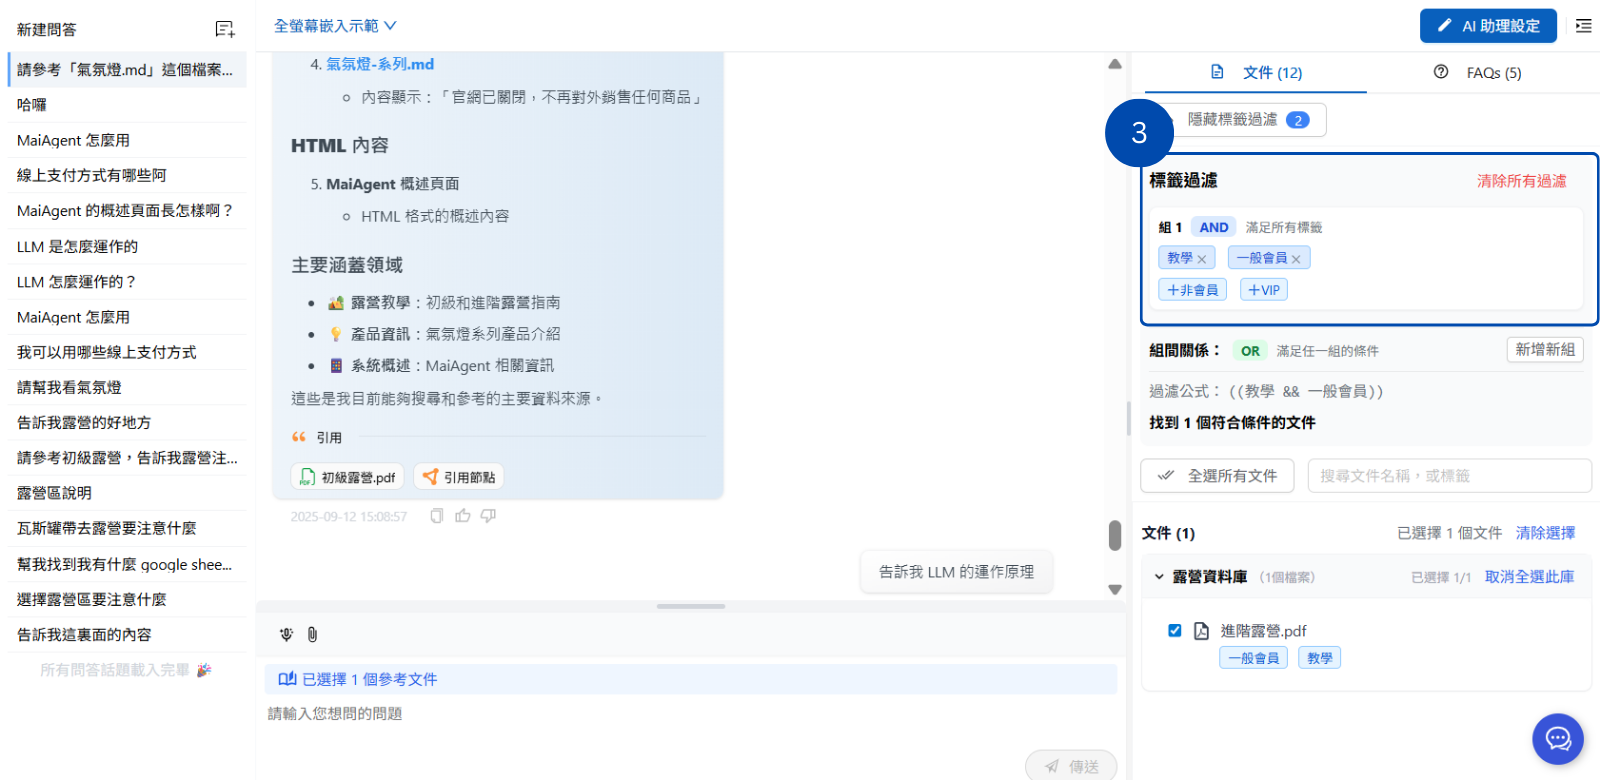The height and width of the screenshot is (780, 1600).
Task: Give the answer a thumbs down
Action: point(488,516)
